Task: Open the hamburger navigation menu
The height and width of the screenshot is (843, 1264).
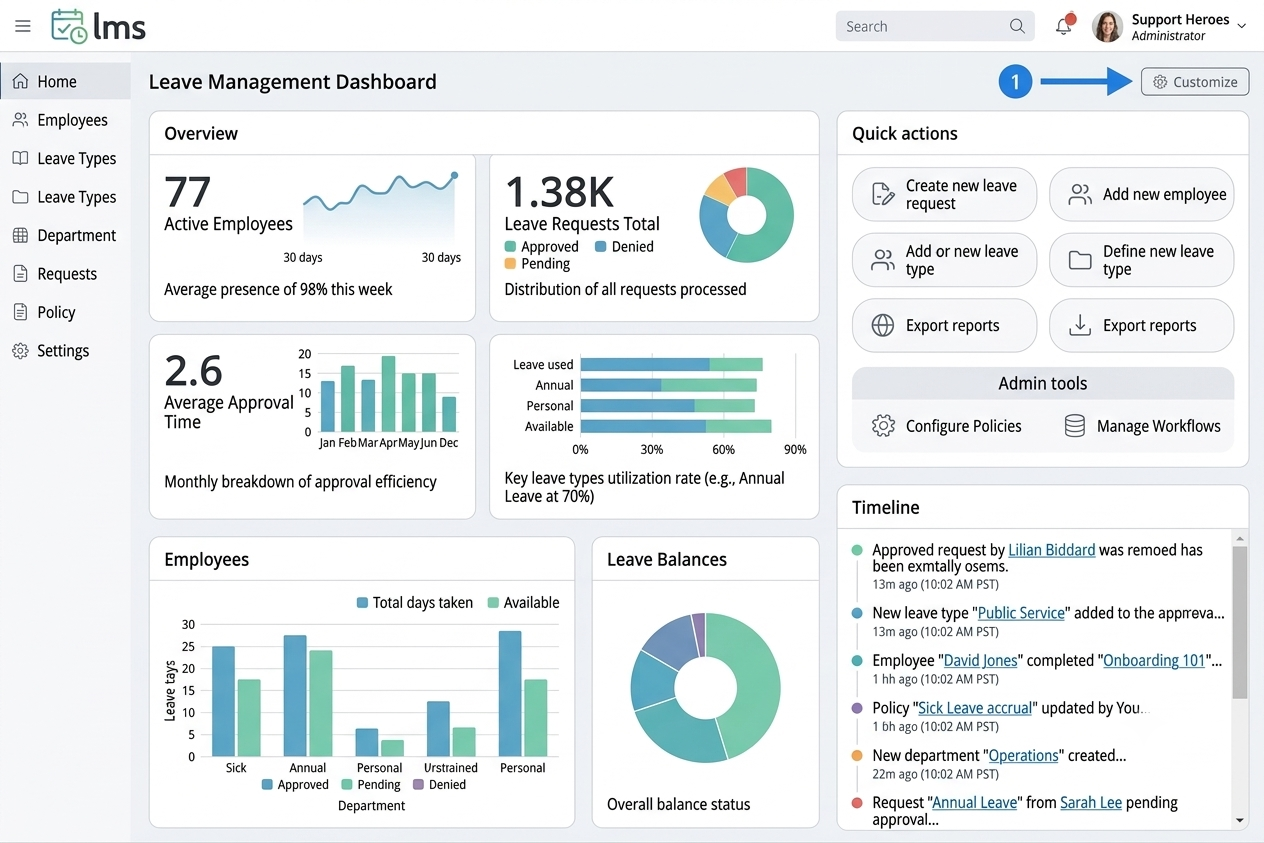Action: click(23, 27)
